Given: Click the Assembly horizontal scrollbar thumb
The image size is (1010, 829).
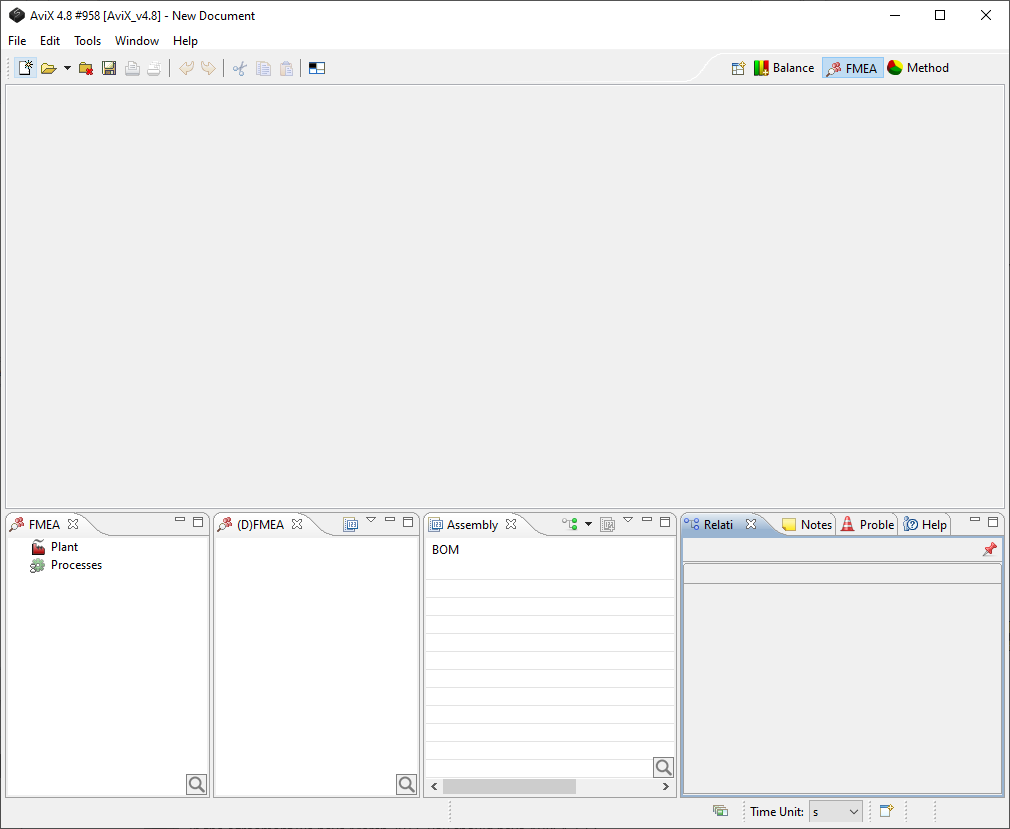Looking at the screenshot, I should pos(509,787).
